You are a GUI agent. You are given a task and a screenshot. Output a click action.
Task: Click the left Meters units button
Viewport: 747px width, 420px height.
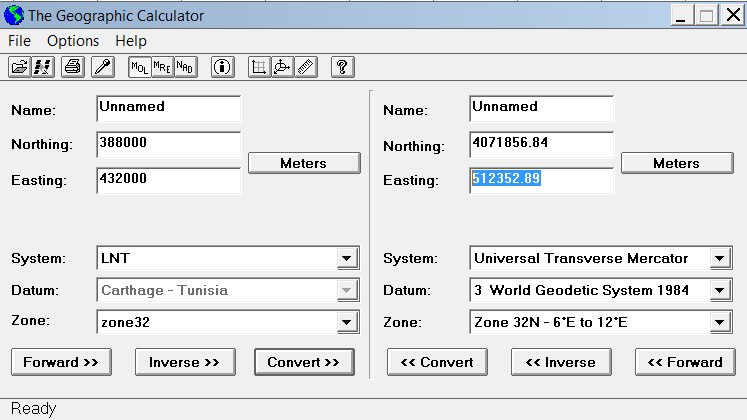click(x=304, y=163)
